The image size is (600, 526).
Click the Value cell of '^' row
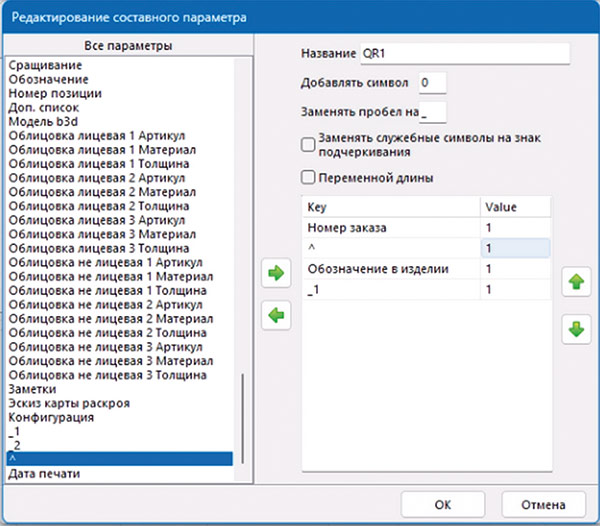click(x=515, y=248)
